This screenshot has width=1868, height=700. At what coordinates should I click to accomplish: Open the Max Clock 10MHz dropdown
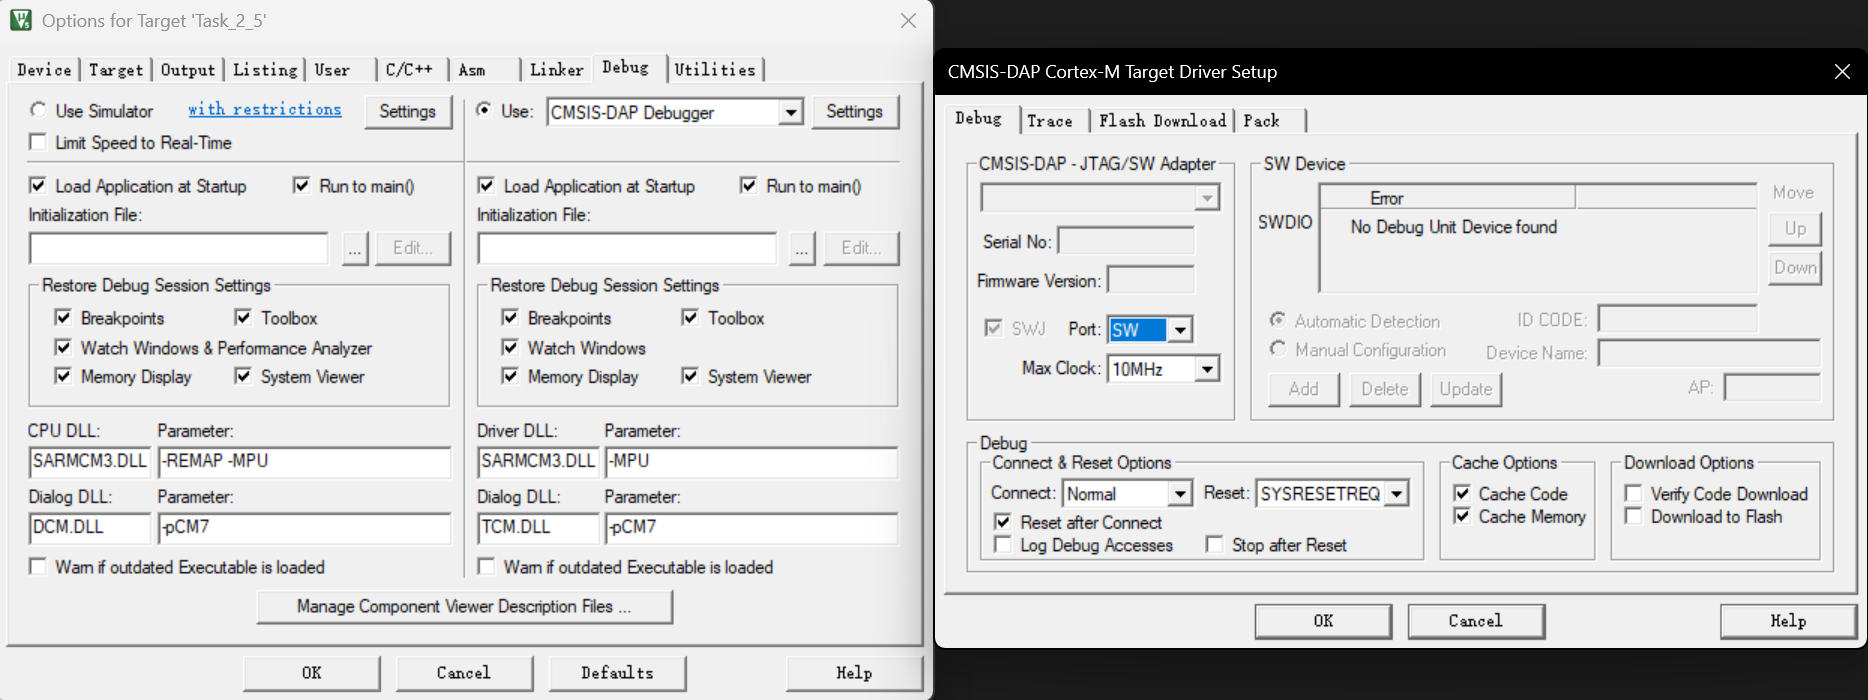1207,369
